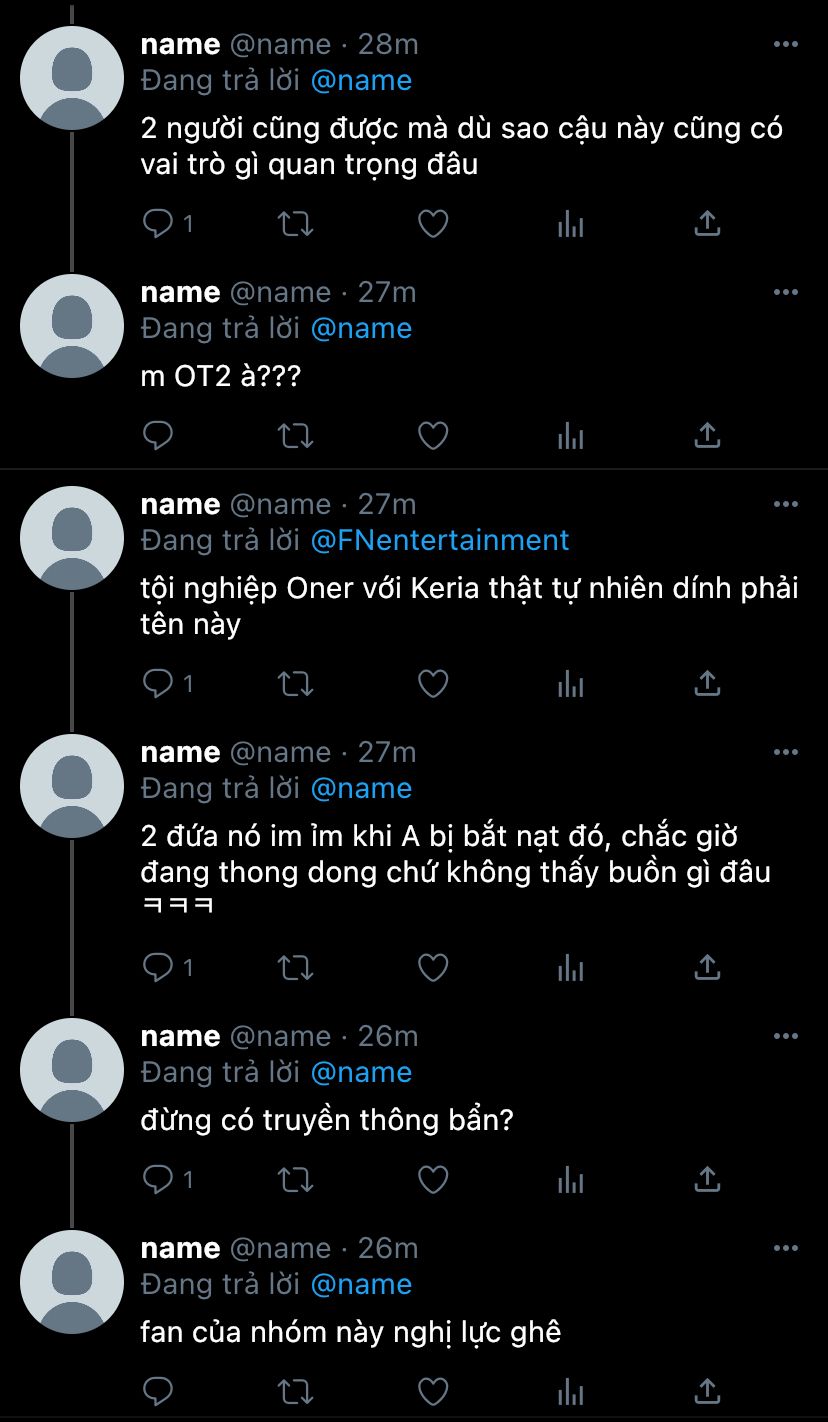Reply to the tweet about 'vai trò gì quan trọng'
The width and height of the screenshot is (828, 1422).
159,224
